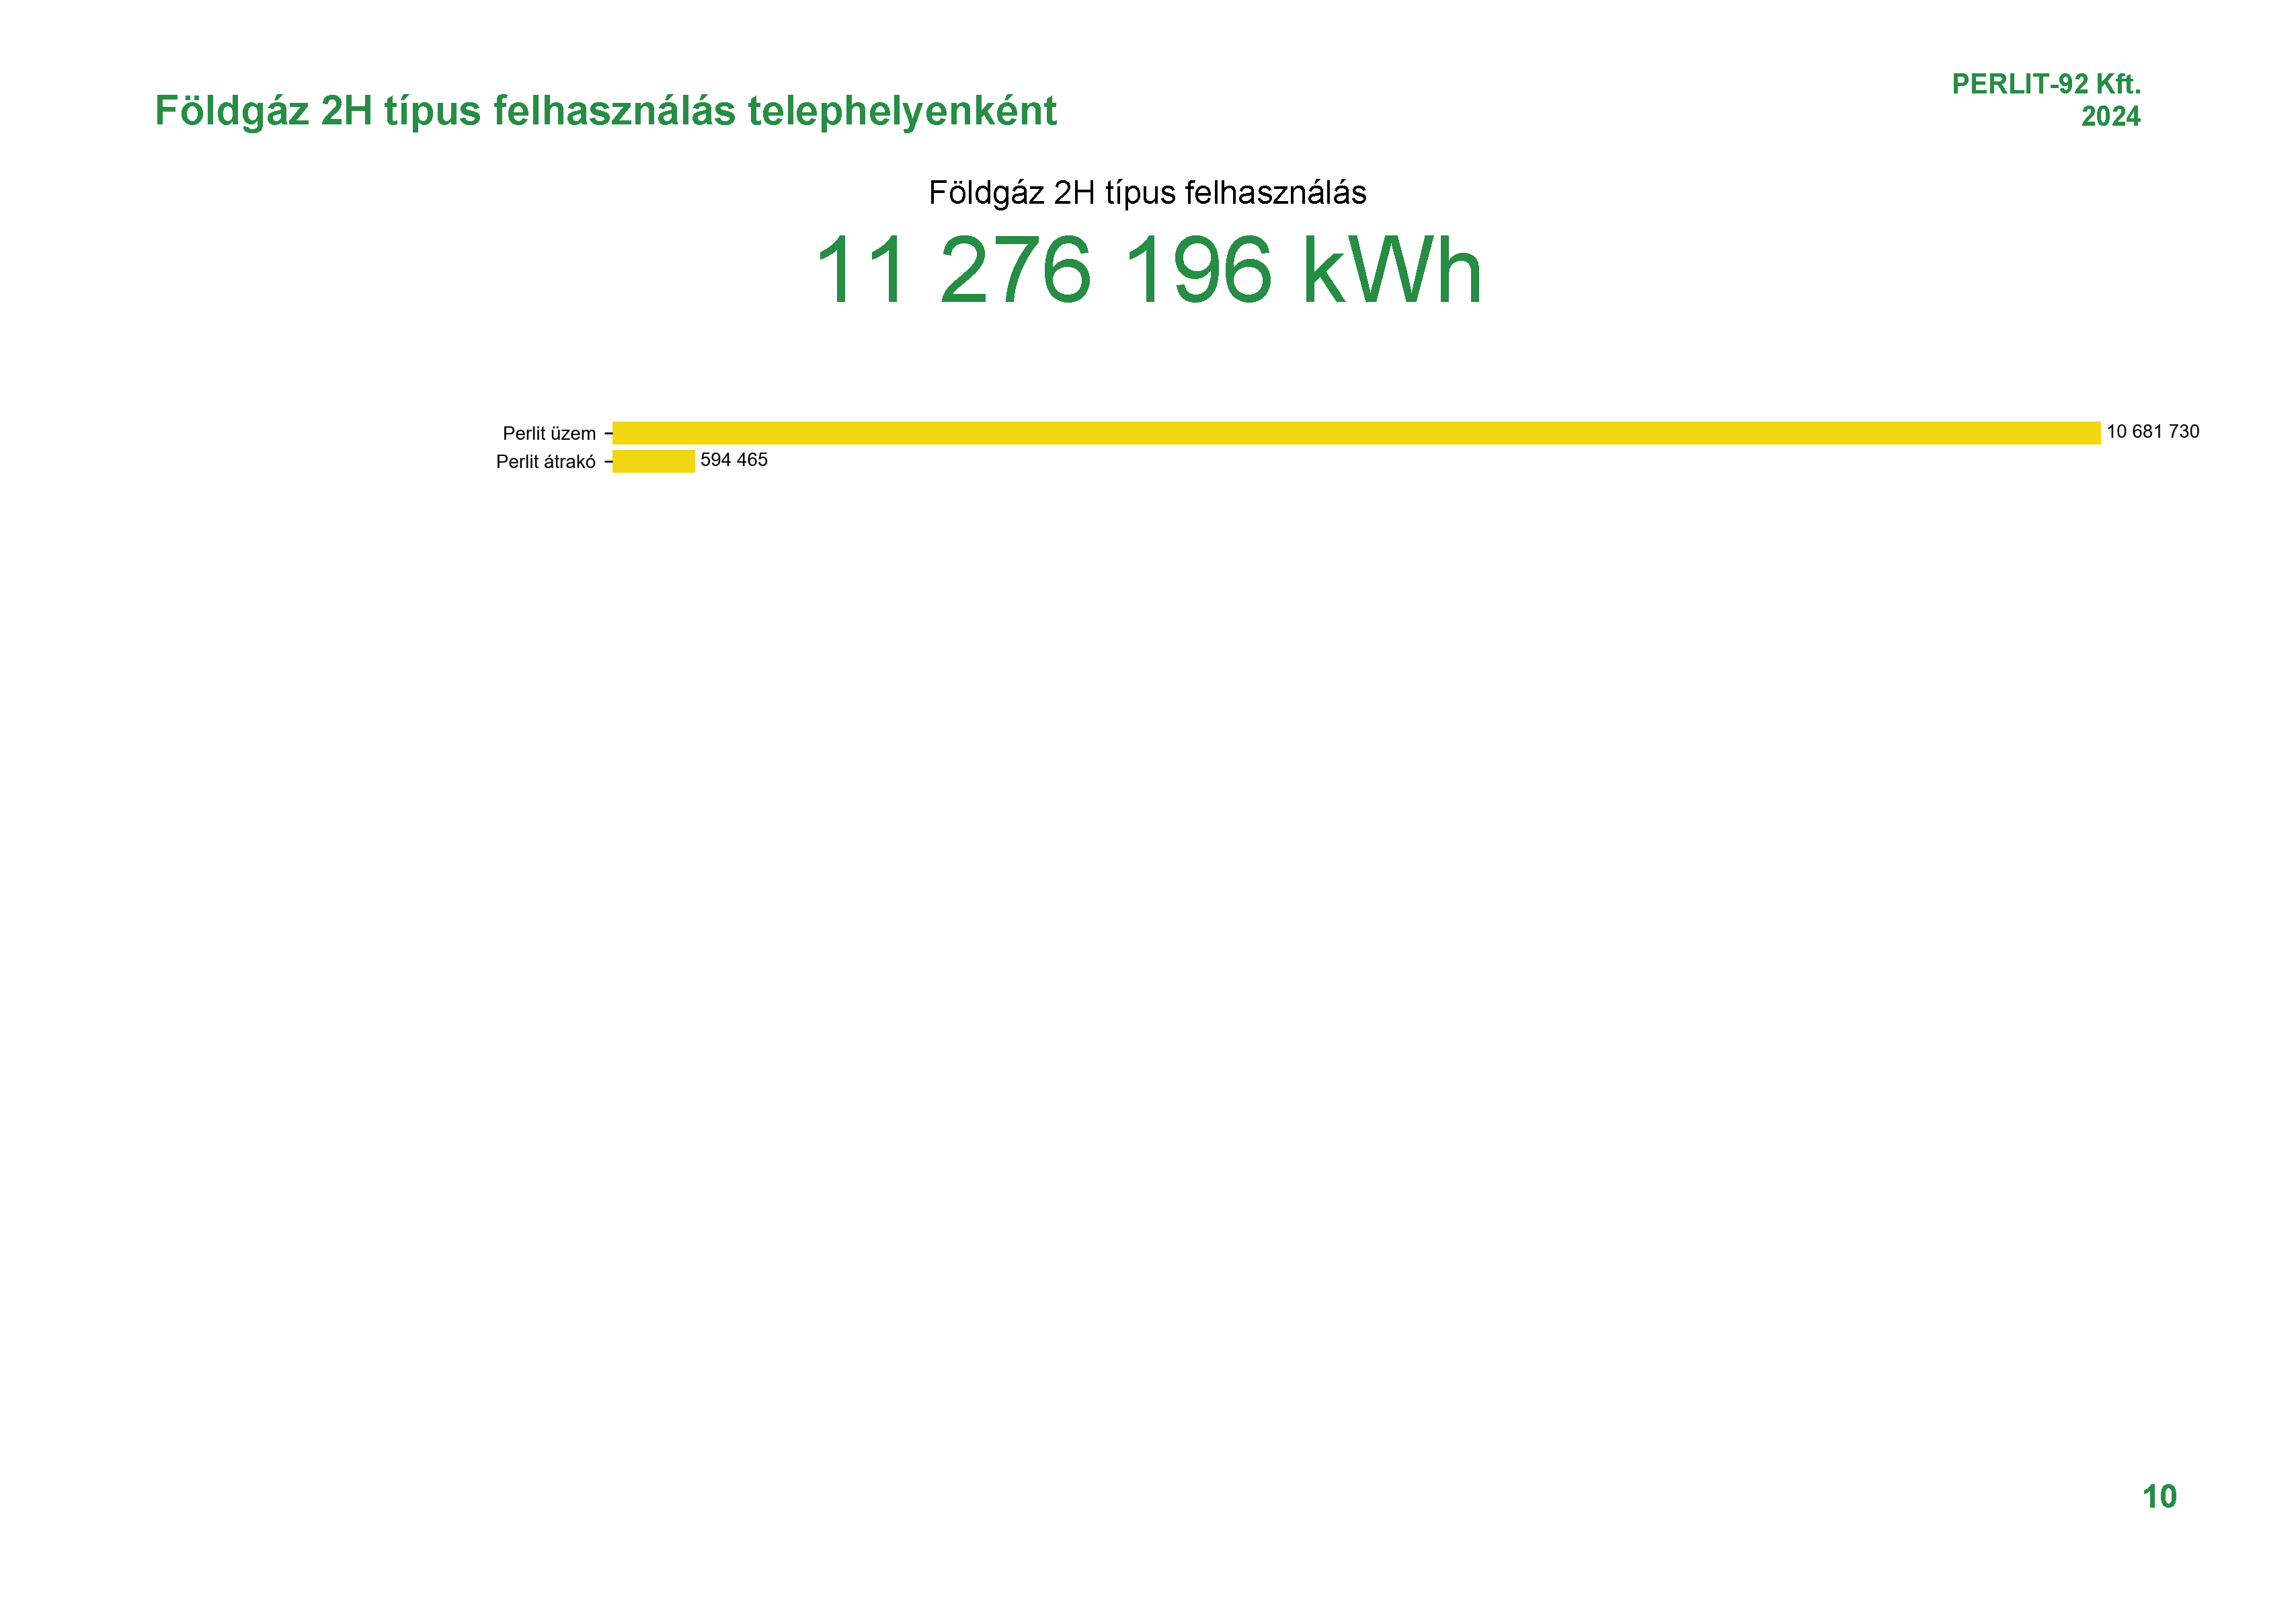Click the black subtitle 'Földgáz 2H típus felhasználás'
This screenshot has height=1624, width=2296.
[1147, 193]
